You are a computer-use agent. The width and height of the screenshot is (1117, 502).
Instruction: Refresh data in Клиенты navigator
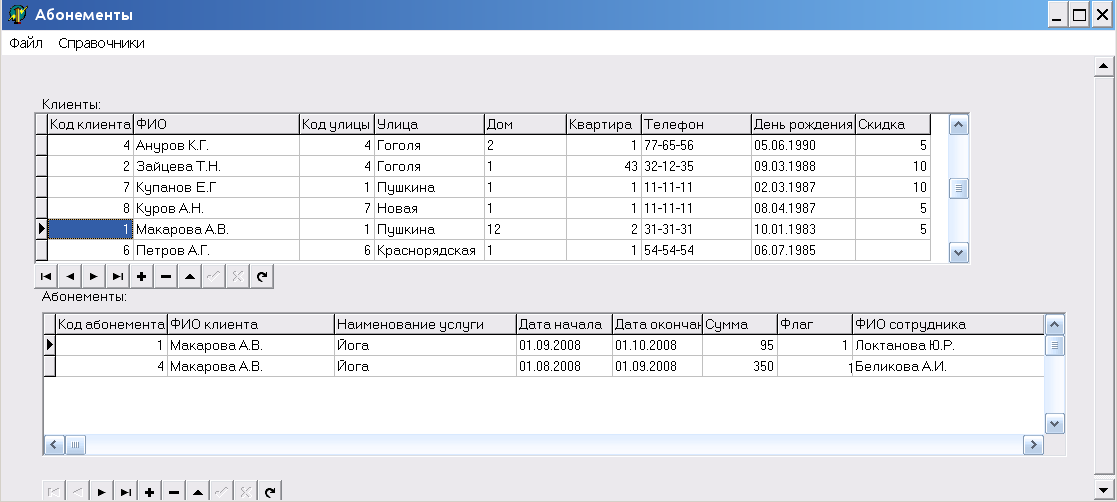pyautogui.click(x=261, y=277)
